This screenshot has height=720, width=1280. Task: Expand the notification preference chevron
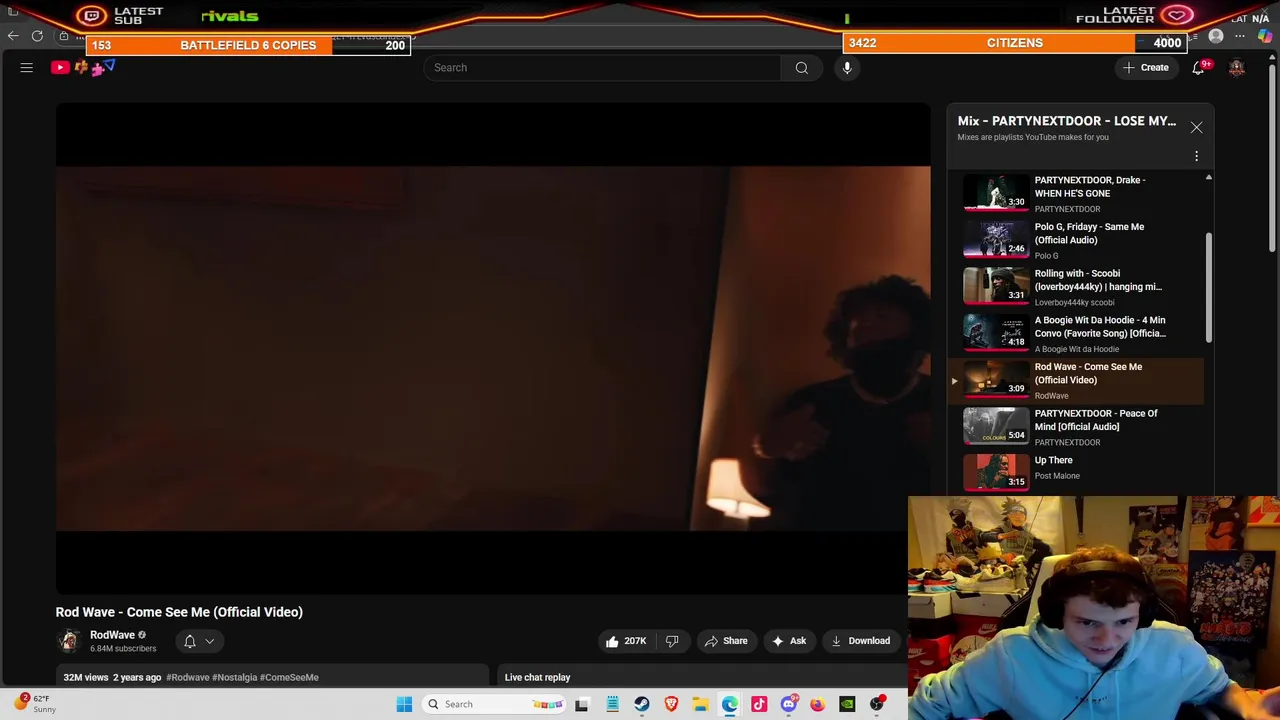point(210,641)
